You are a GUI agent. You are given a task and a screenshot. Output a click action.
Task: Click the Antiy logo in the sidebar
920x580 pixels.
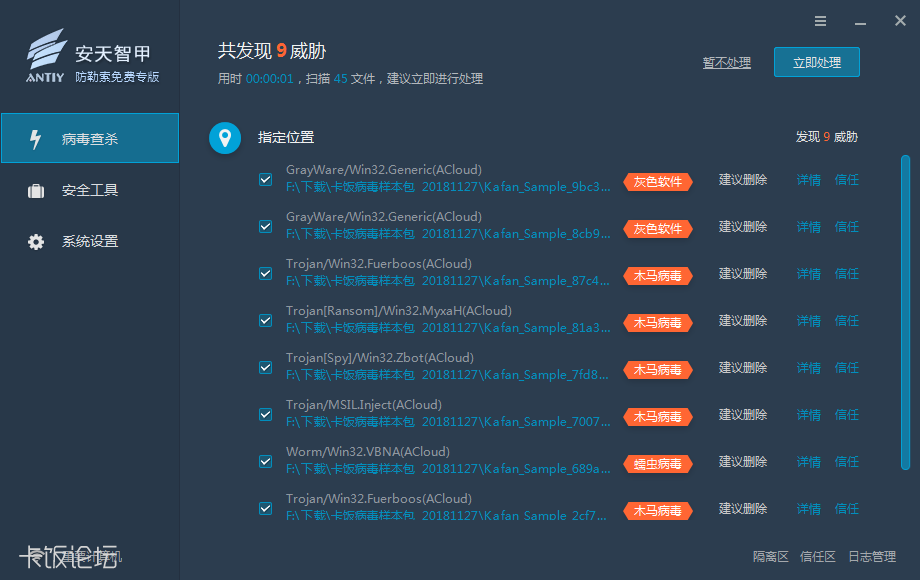[x=45, y=56]
